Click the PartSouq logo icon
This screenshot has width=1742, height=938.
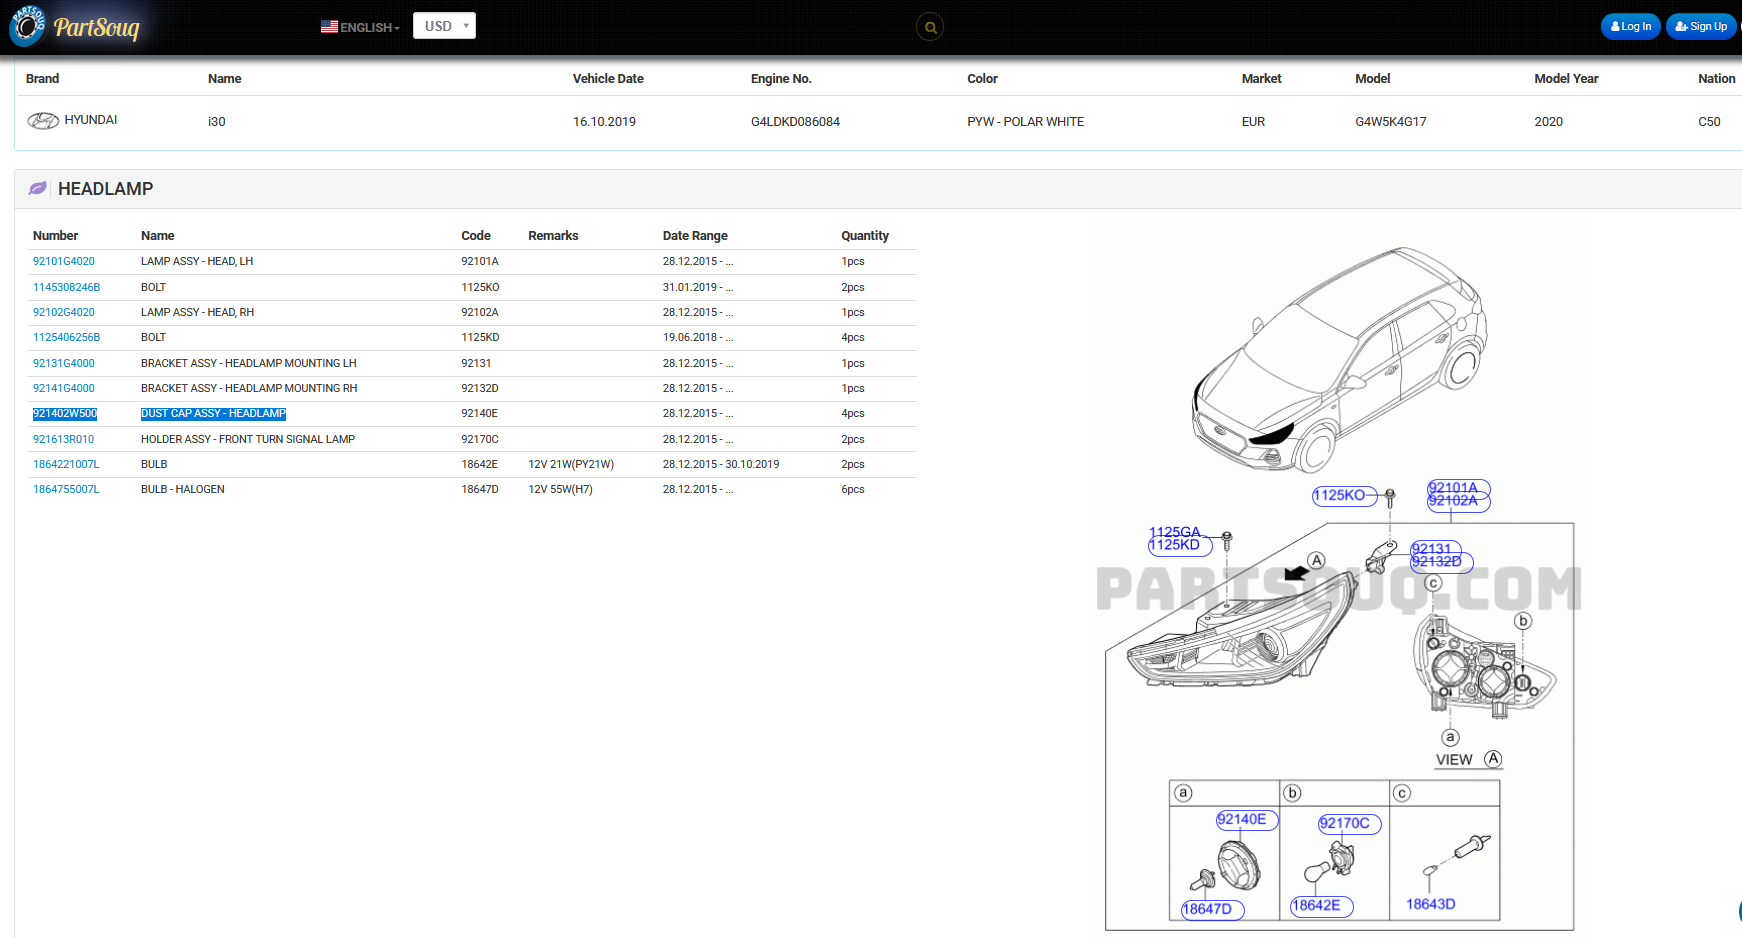pyautogui.click(x=27, y=26)
